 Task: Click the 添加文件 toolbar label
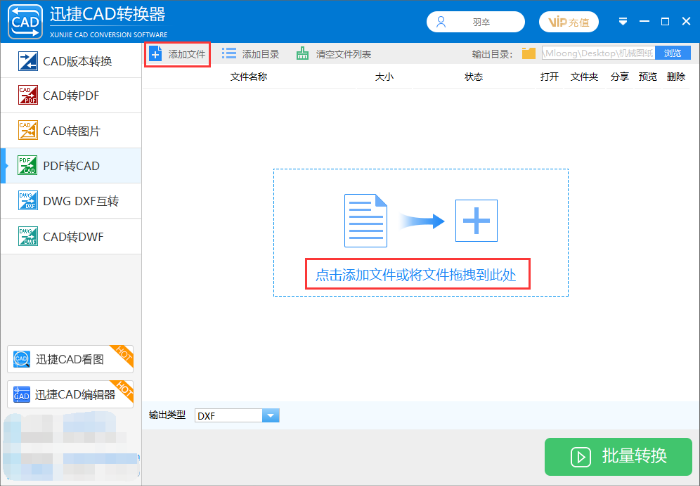[187, 54]
